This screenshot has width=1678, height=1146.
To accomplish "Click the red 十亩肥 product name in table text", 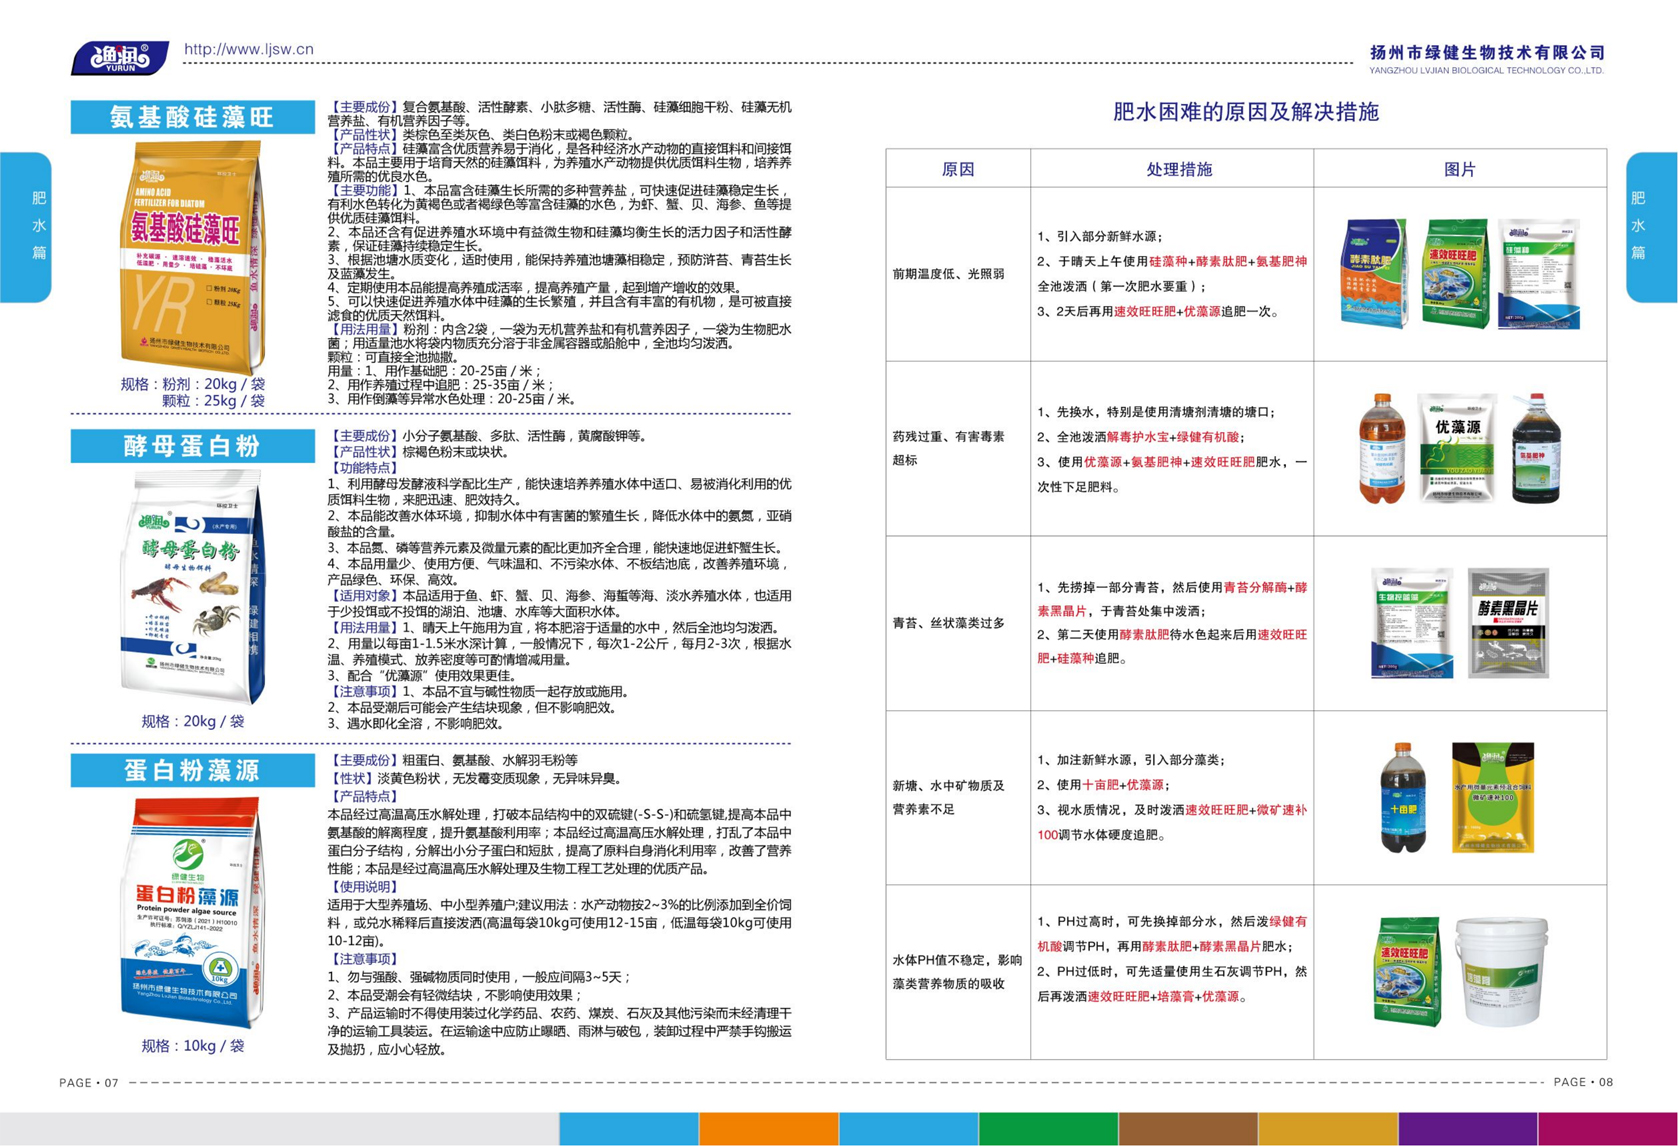I will point(1101,785).
